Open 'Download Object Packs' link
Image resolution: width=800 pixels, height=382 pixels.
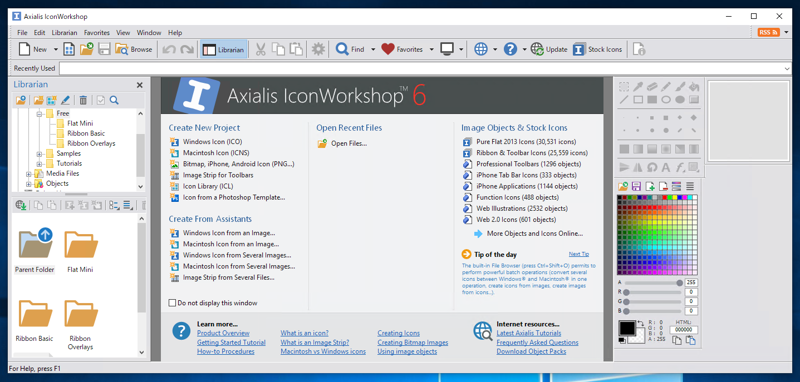[x=531, y=351]
